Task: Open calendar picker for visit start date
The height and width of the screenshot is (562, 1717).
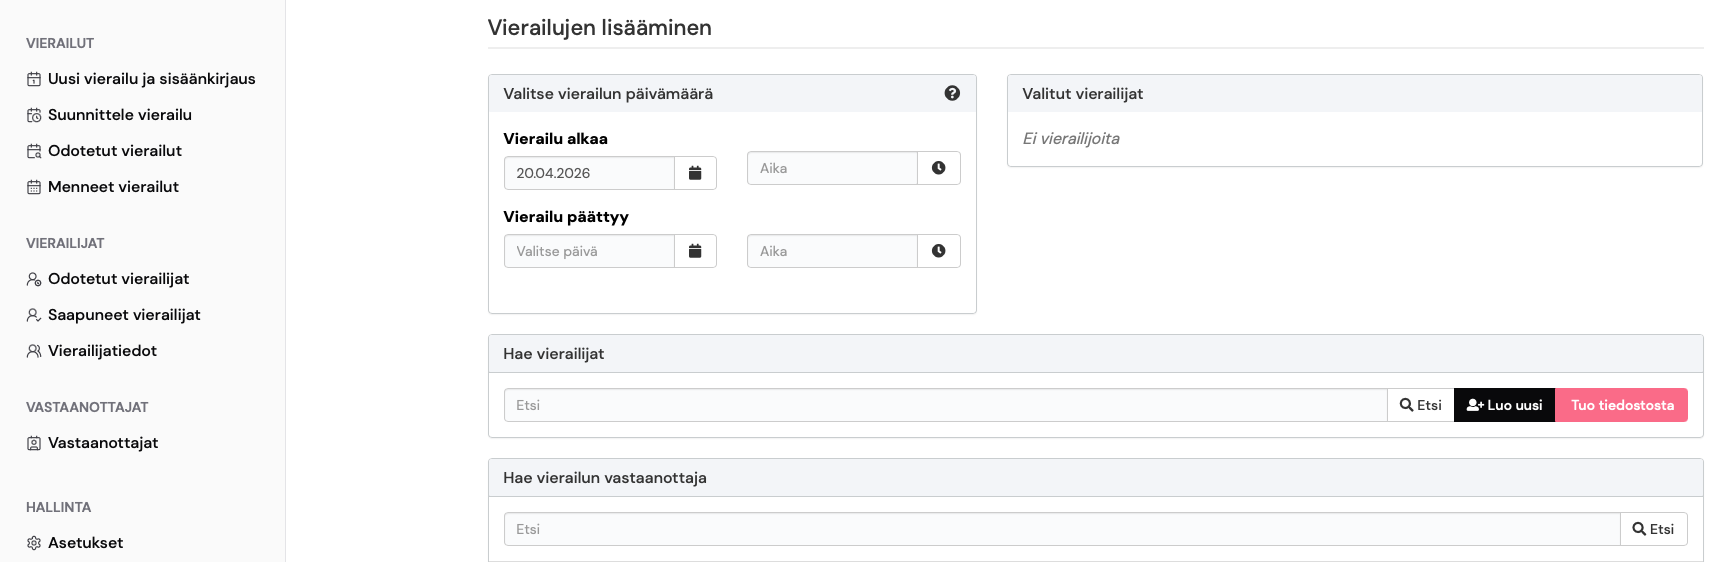Action: point(695,173)
